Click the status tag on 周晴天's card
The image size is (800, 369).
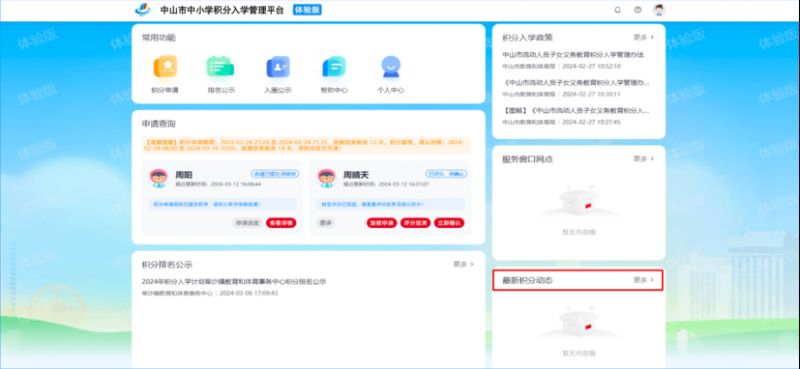(x=446, y=174)
